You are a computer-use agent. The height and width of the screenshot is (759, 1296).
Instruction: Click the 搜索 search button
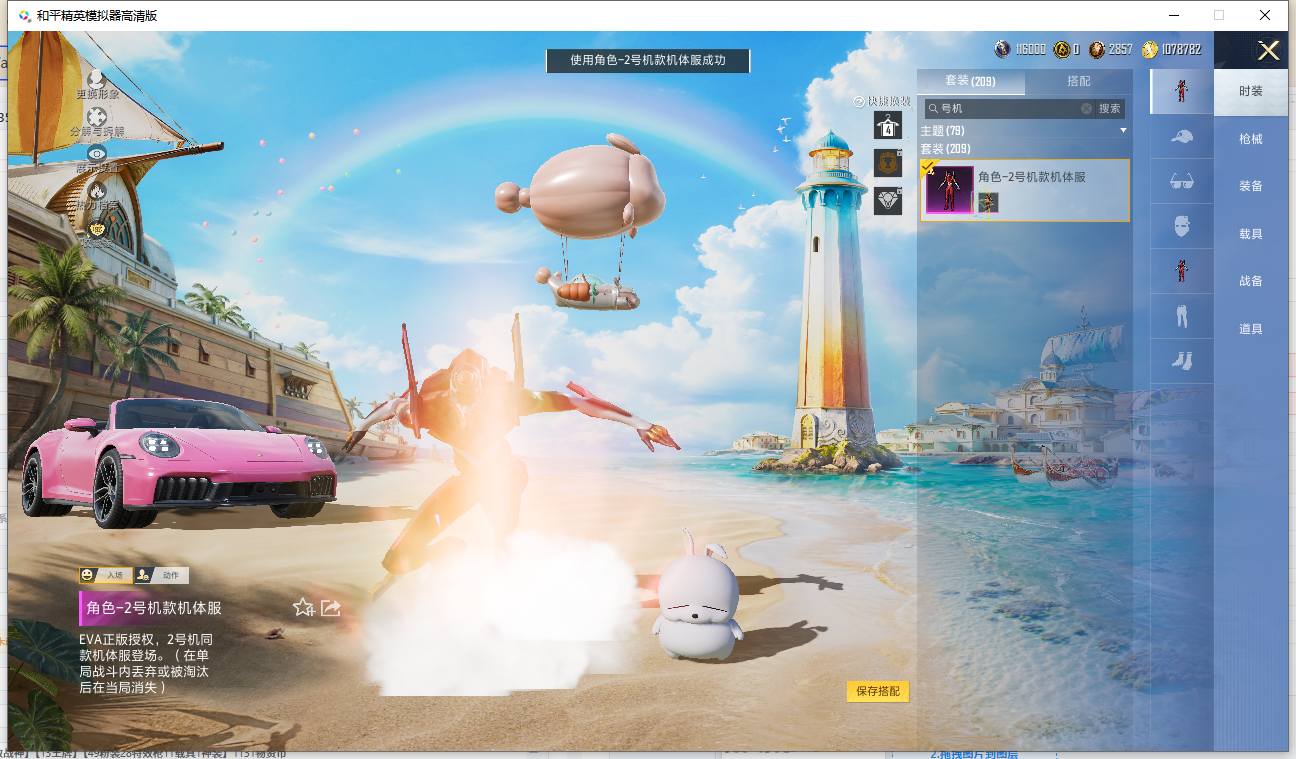click(x=1110, y=108)
